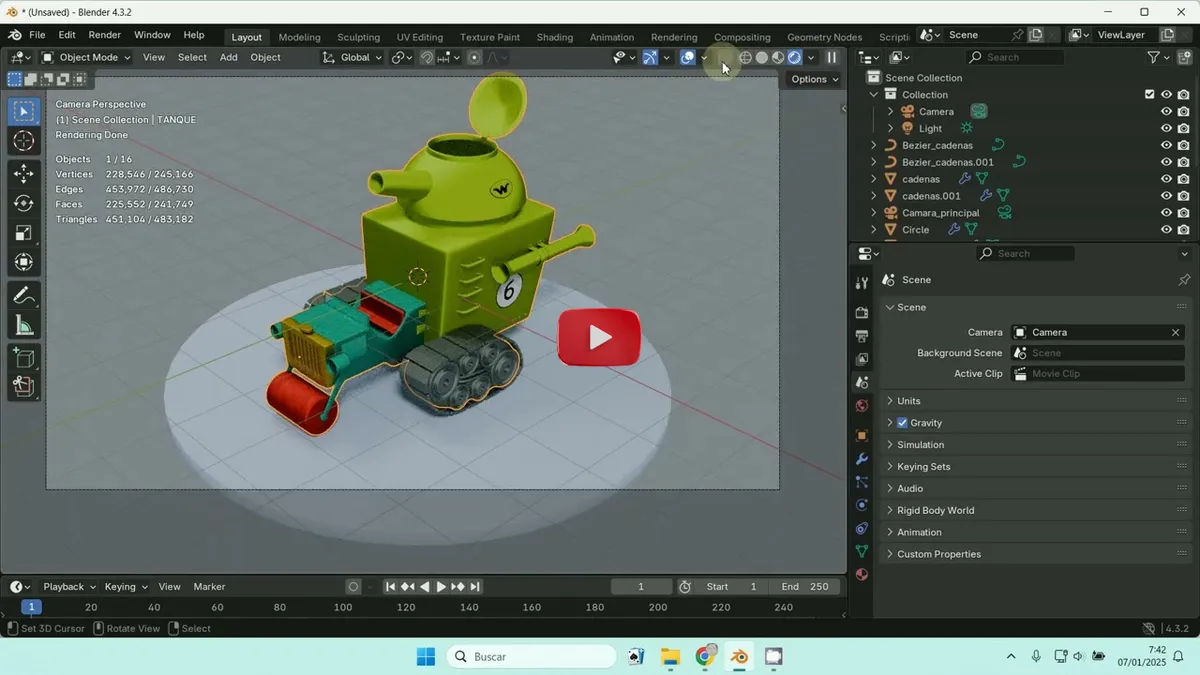Toggle the viewport overlays button
This screenshot has height=675, width=1200.
688,58
